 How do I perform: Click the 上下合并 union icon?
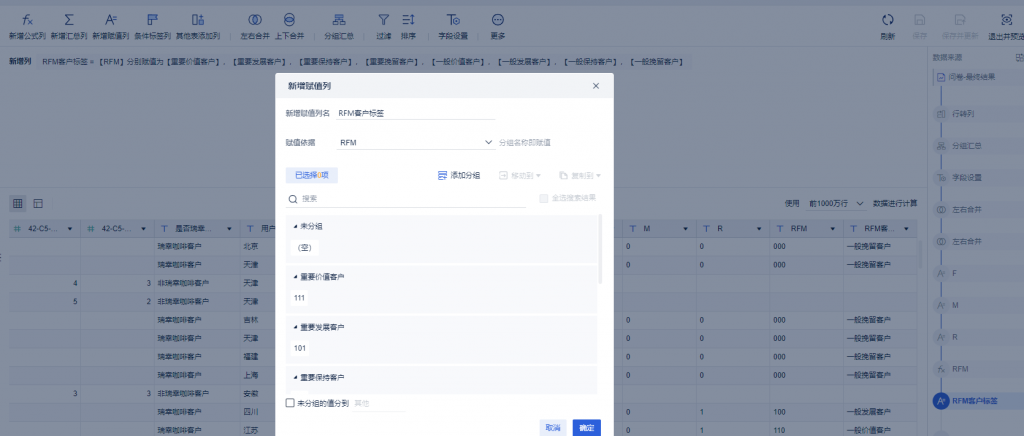[289, 20]
